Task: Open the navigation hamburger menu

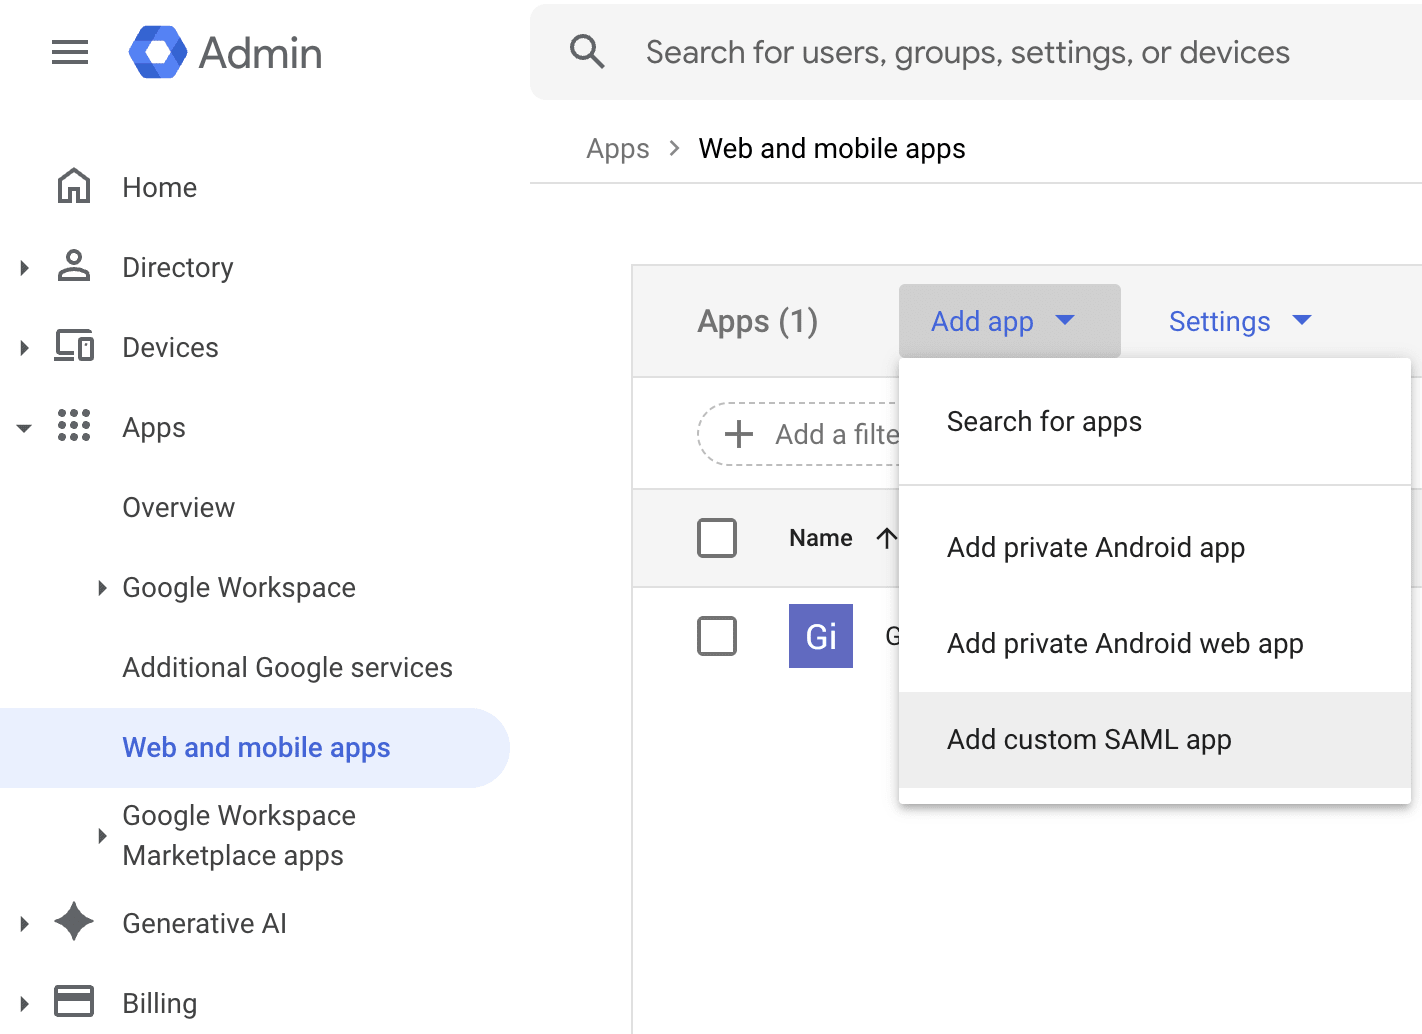Action: tap(69, 52)
